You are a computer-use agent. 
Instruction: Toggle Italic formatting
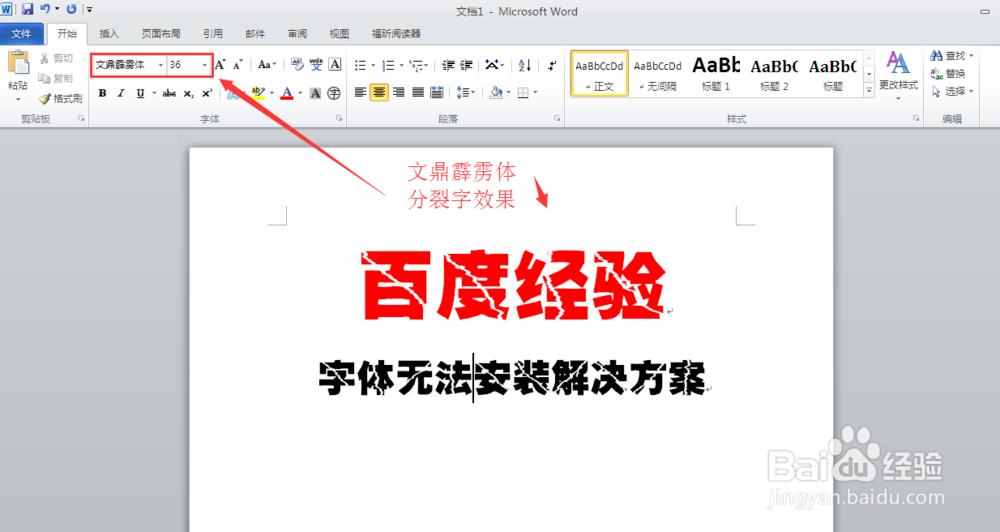[x=121, y=93]
